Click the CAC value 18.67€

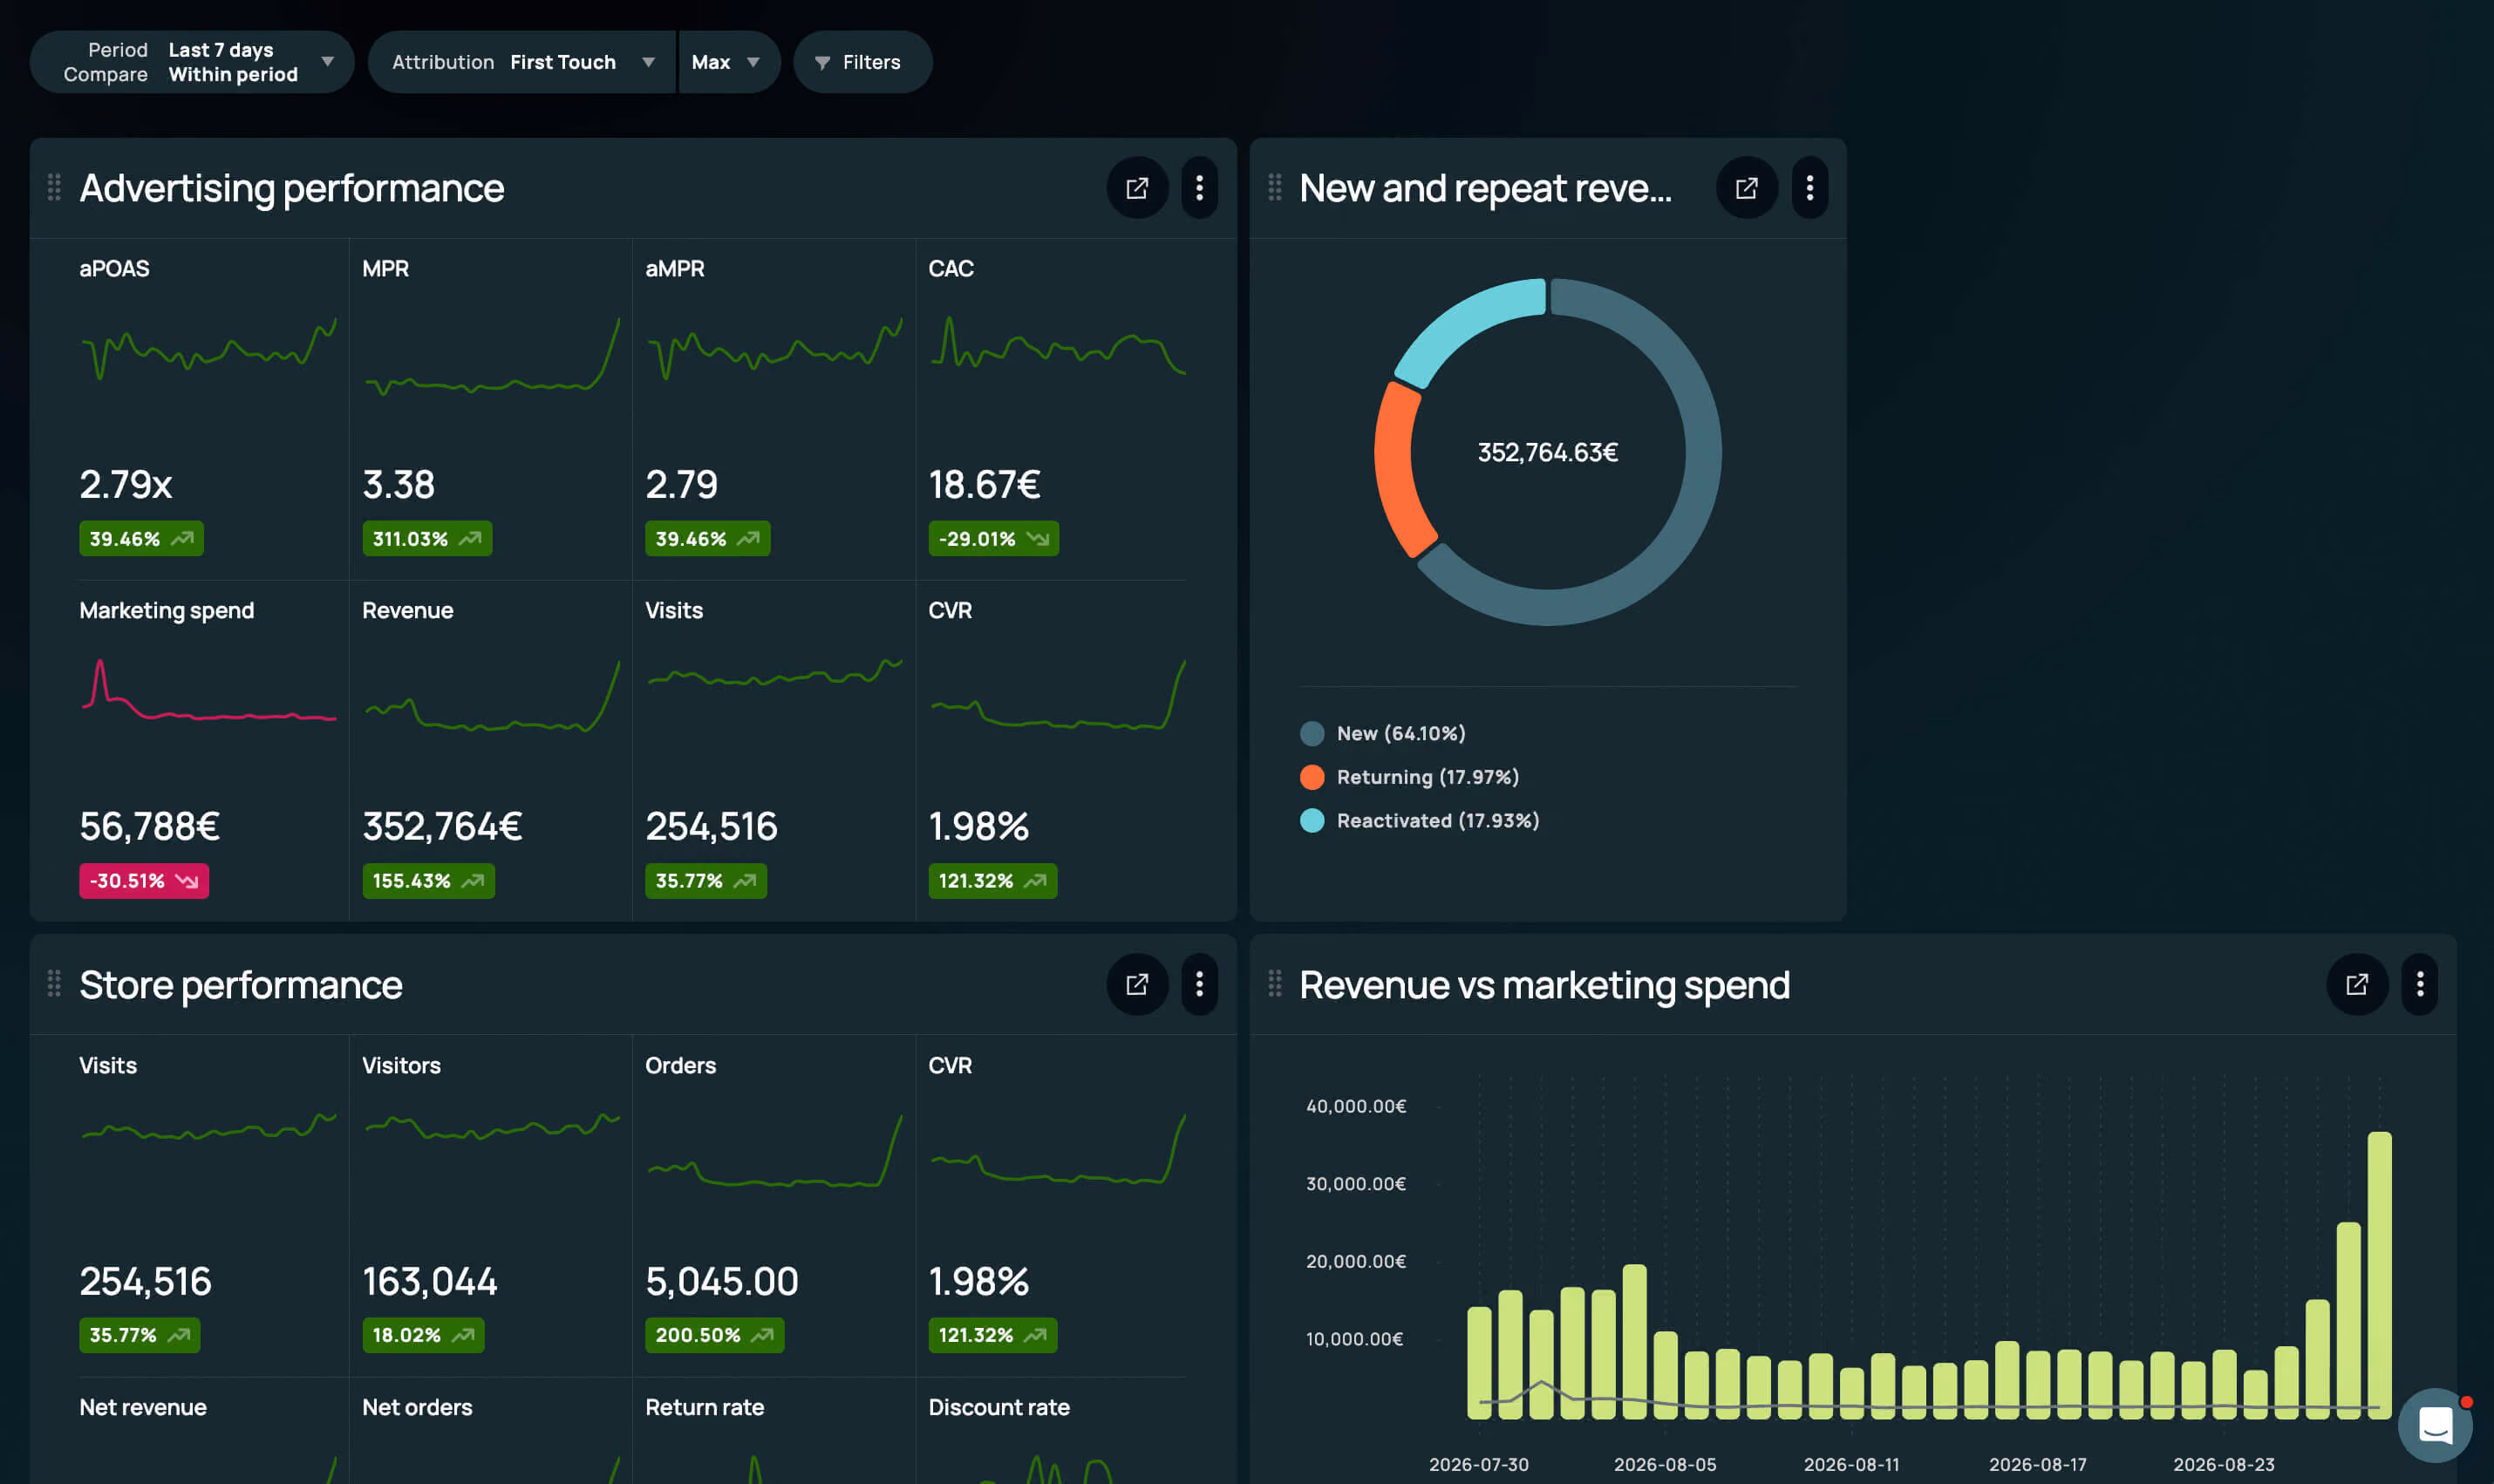[984, 485]
